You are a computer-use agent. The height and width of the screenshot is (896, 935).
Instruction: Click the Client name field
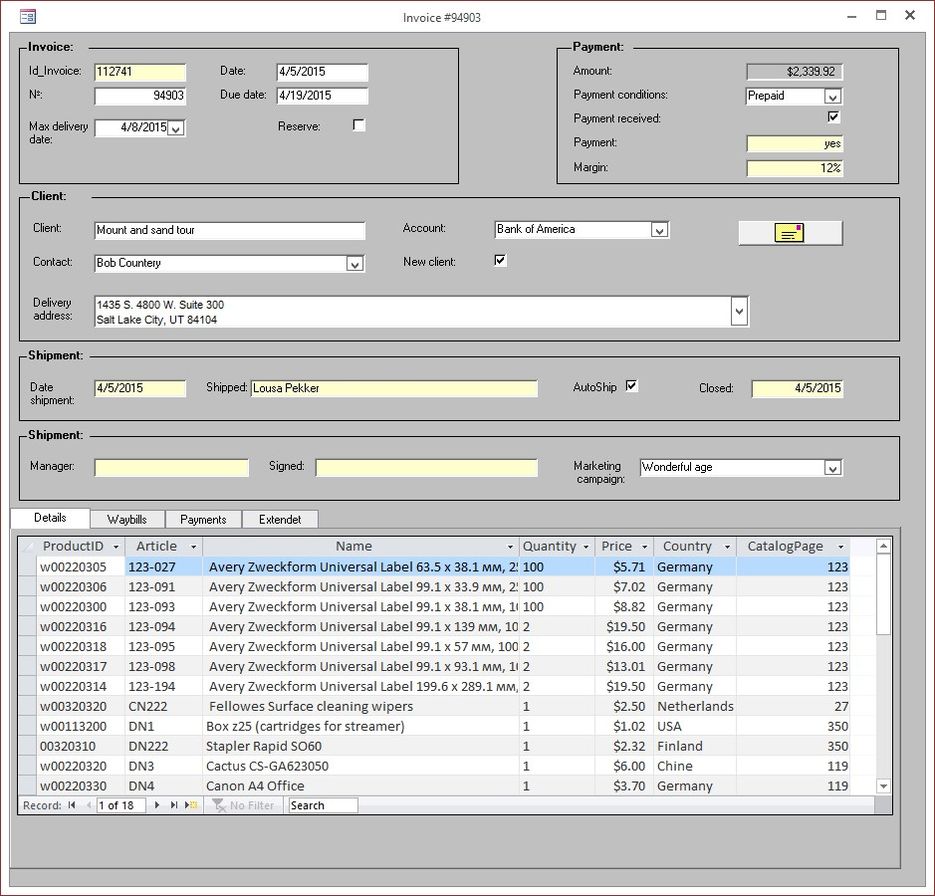[x=230, y=231]
